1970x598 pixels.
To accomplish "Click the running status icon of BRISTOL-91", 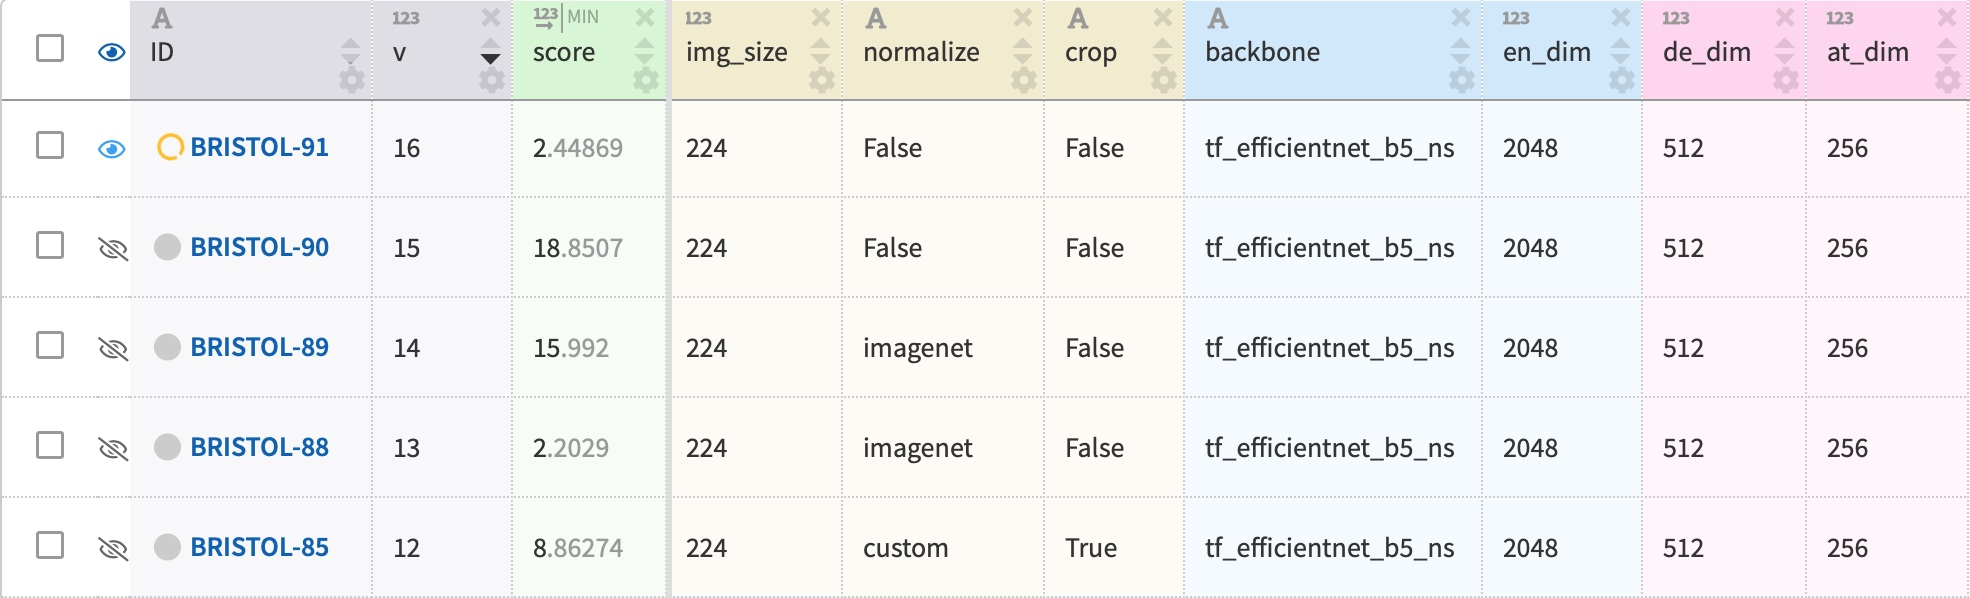I will (x=170, y=148).
